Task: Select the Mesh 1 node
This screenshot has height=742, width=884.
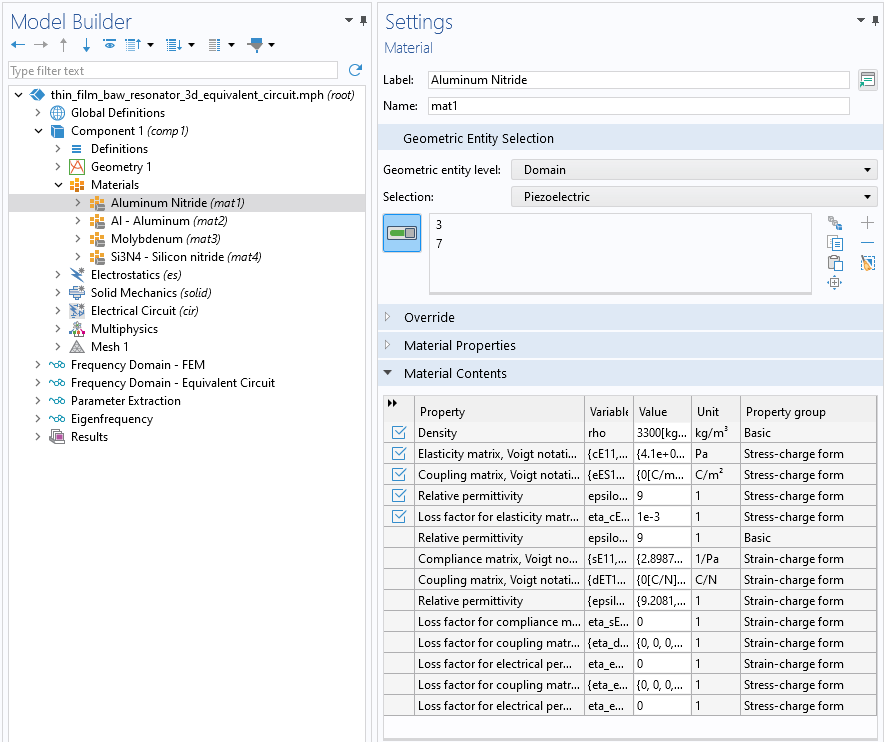Action: tap(109, 347)
